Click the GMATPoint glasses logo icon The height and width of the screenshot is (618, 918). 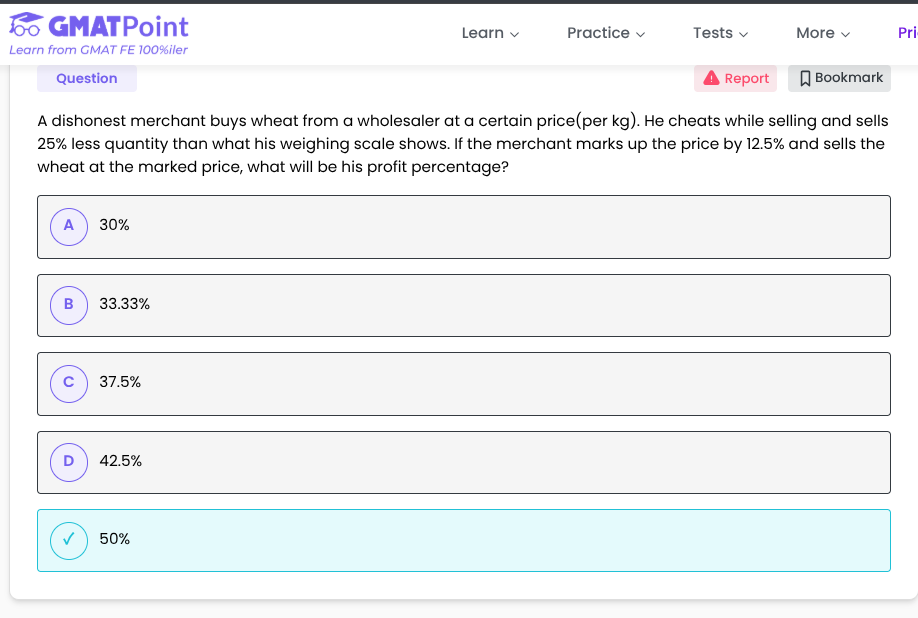(x=26, y=26)
